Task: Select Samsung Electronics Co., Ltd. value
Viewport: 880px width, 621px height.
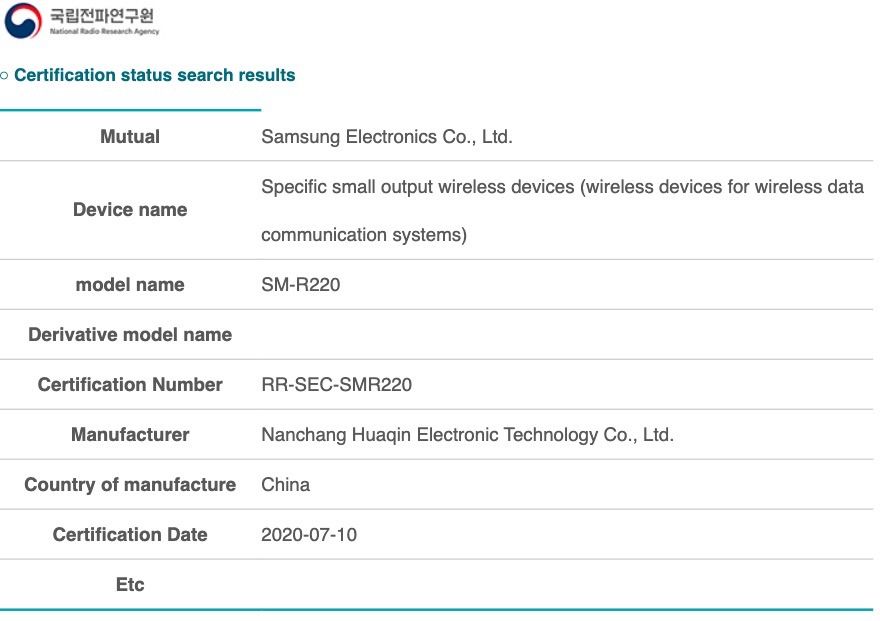Action: coord(387,136)
